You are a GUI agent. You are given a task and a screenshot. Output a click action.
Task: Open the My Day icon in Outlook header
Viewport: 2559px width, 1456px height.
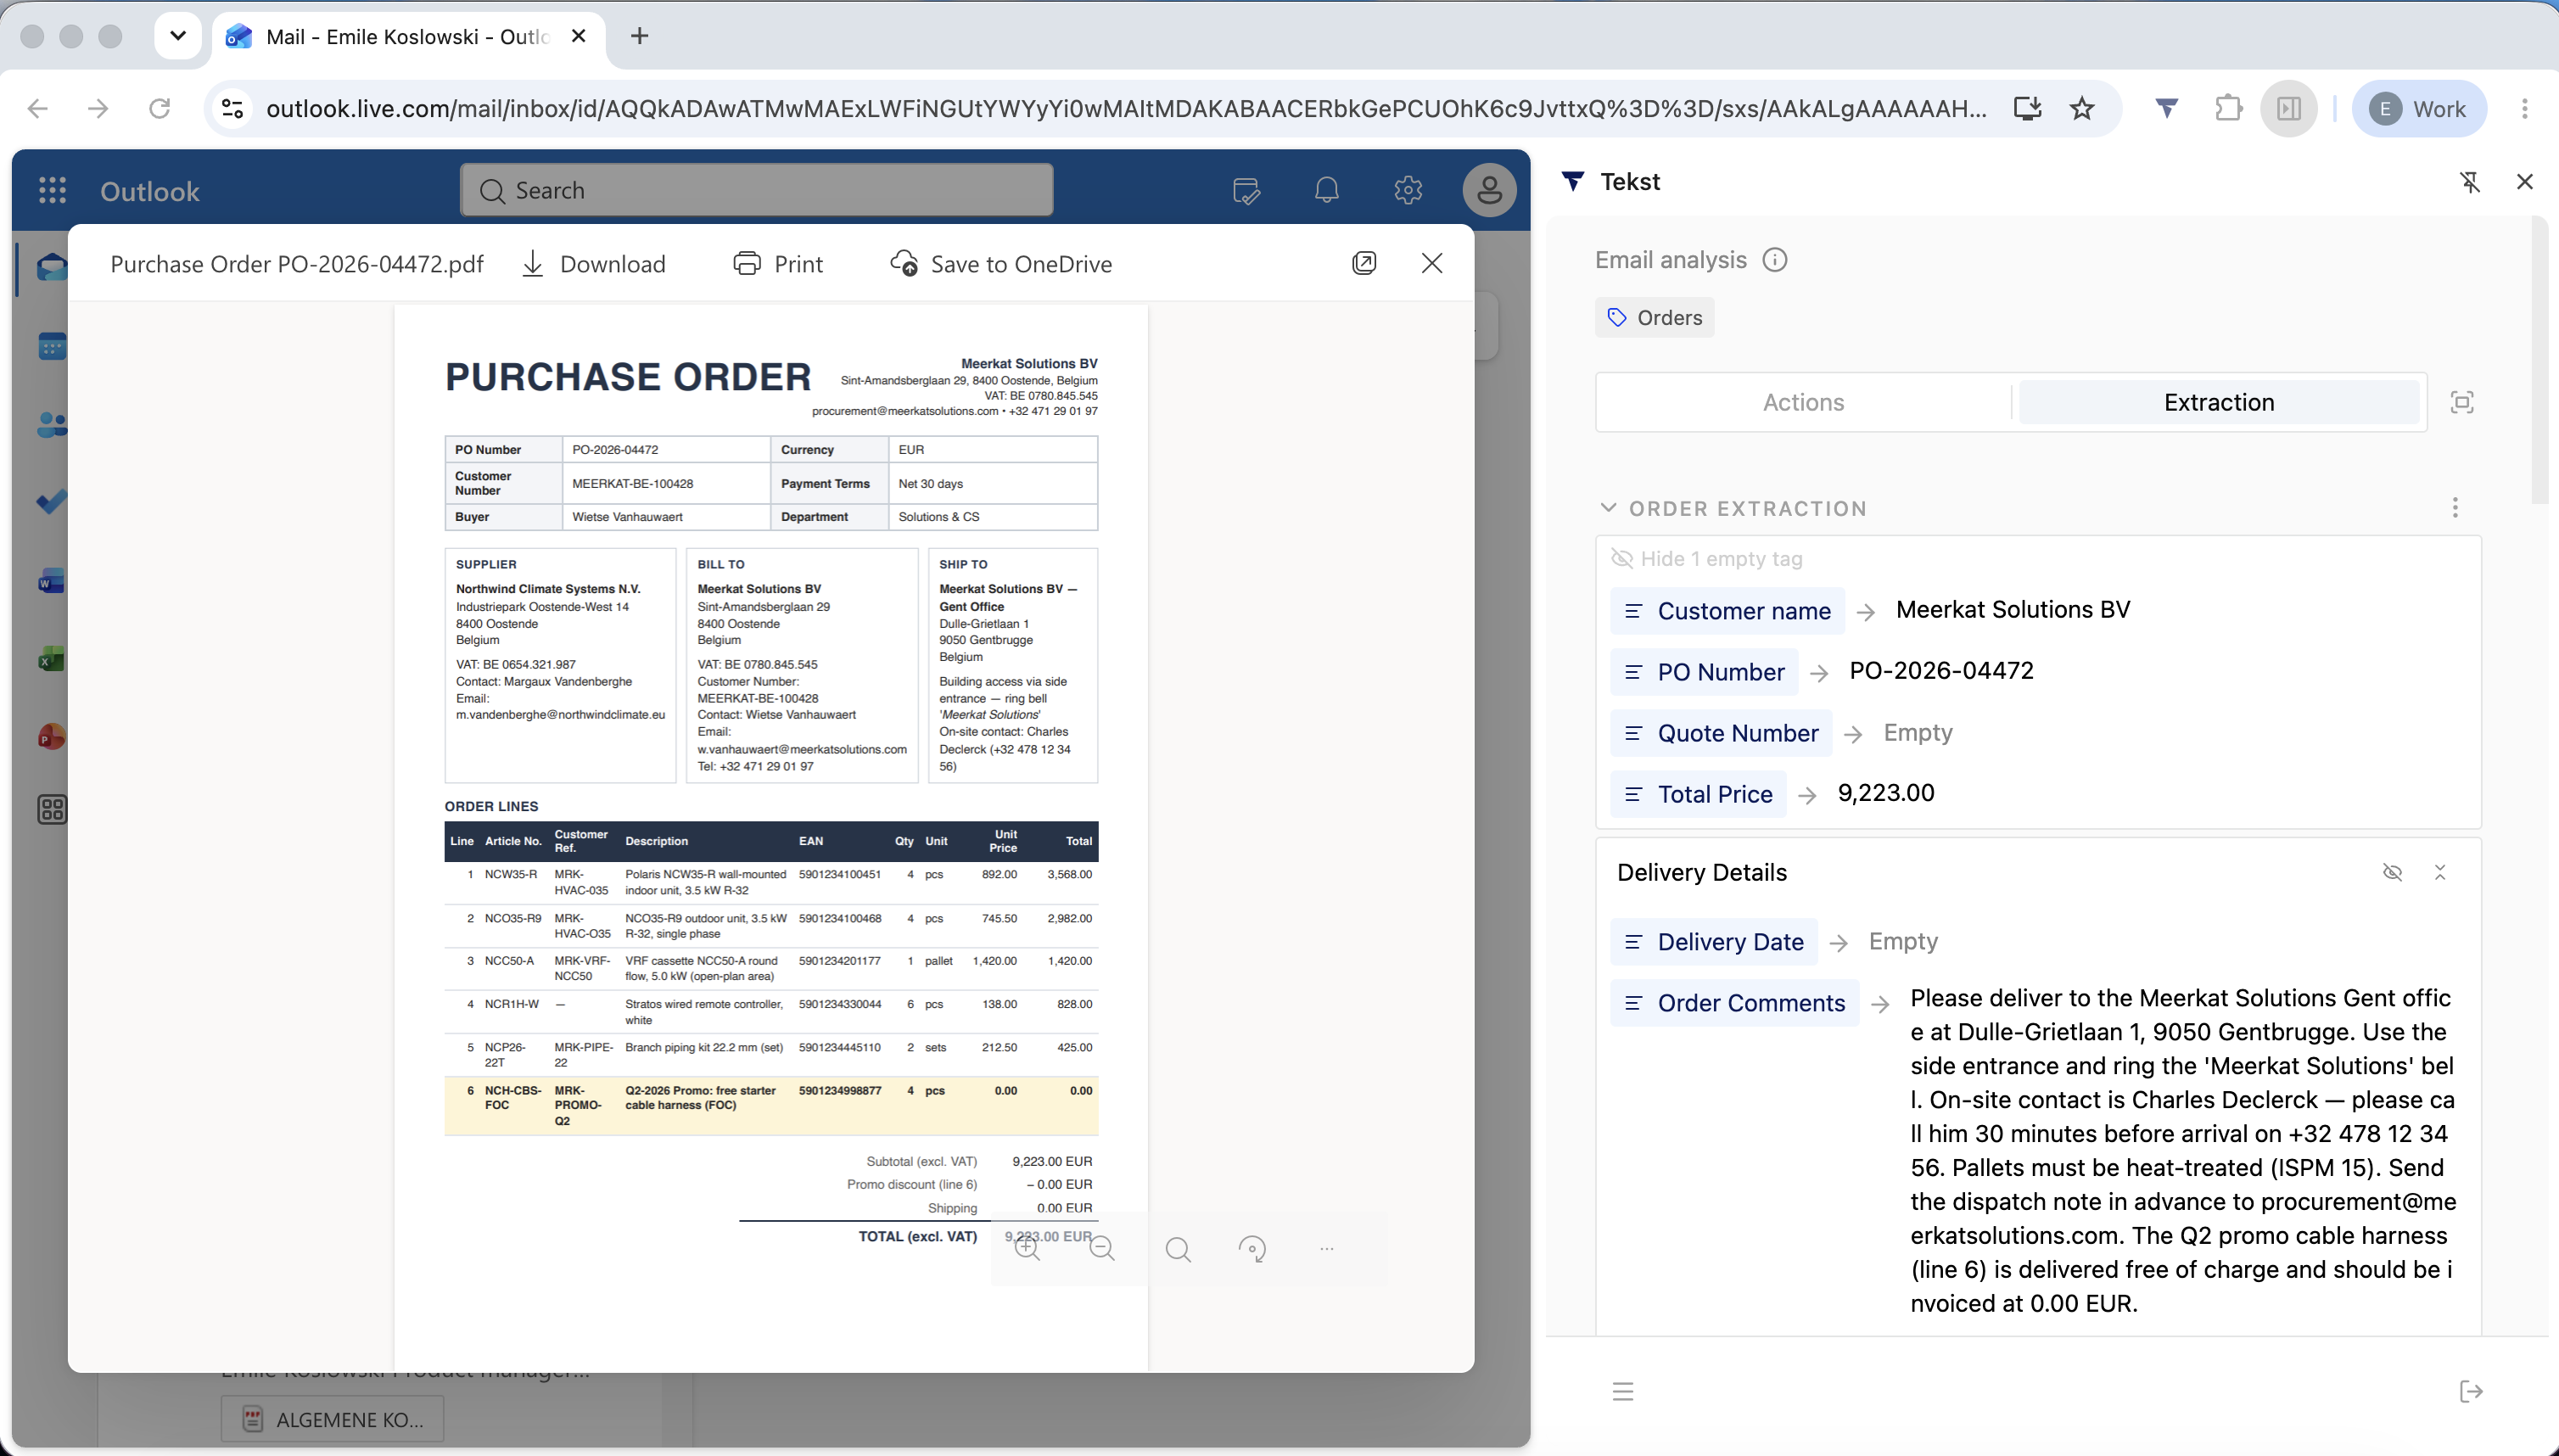(1246, 190)
